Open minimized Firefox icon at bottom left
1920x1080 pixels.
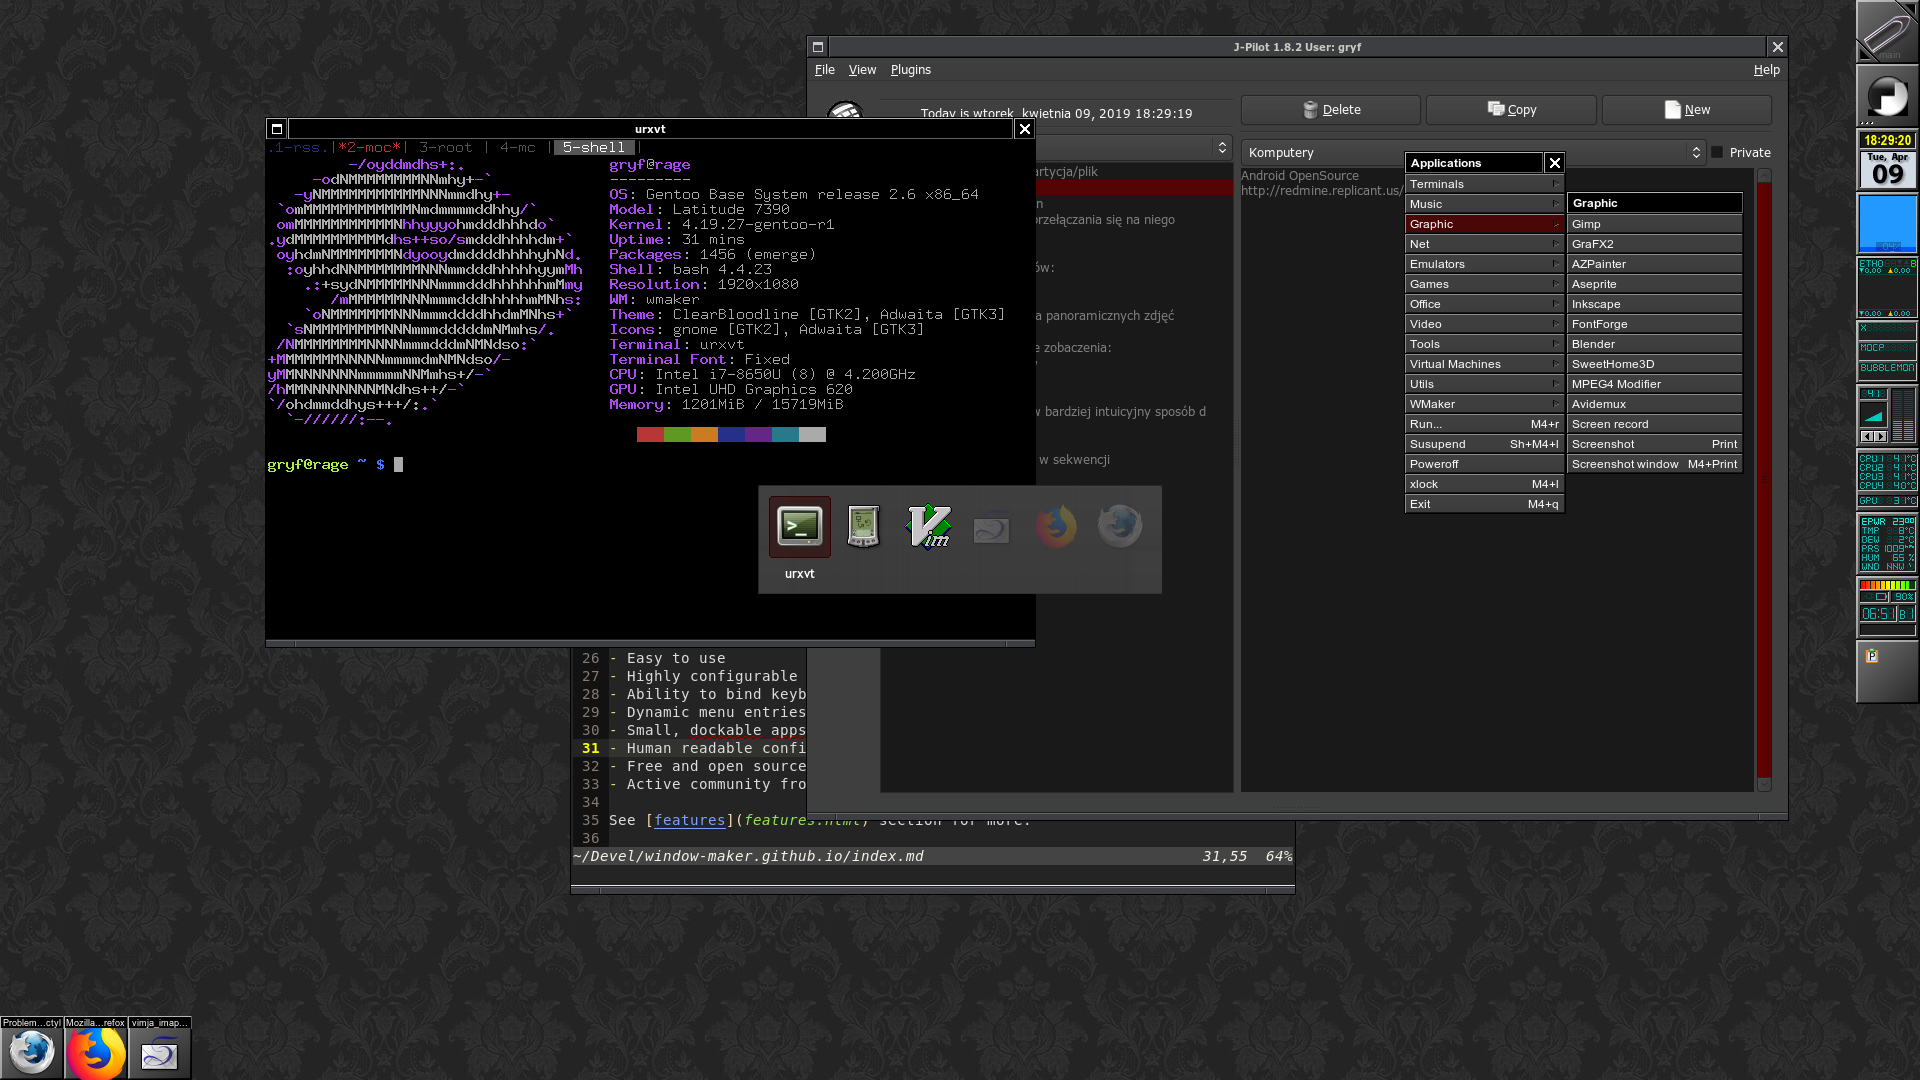tap(96, 1053)
